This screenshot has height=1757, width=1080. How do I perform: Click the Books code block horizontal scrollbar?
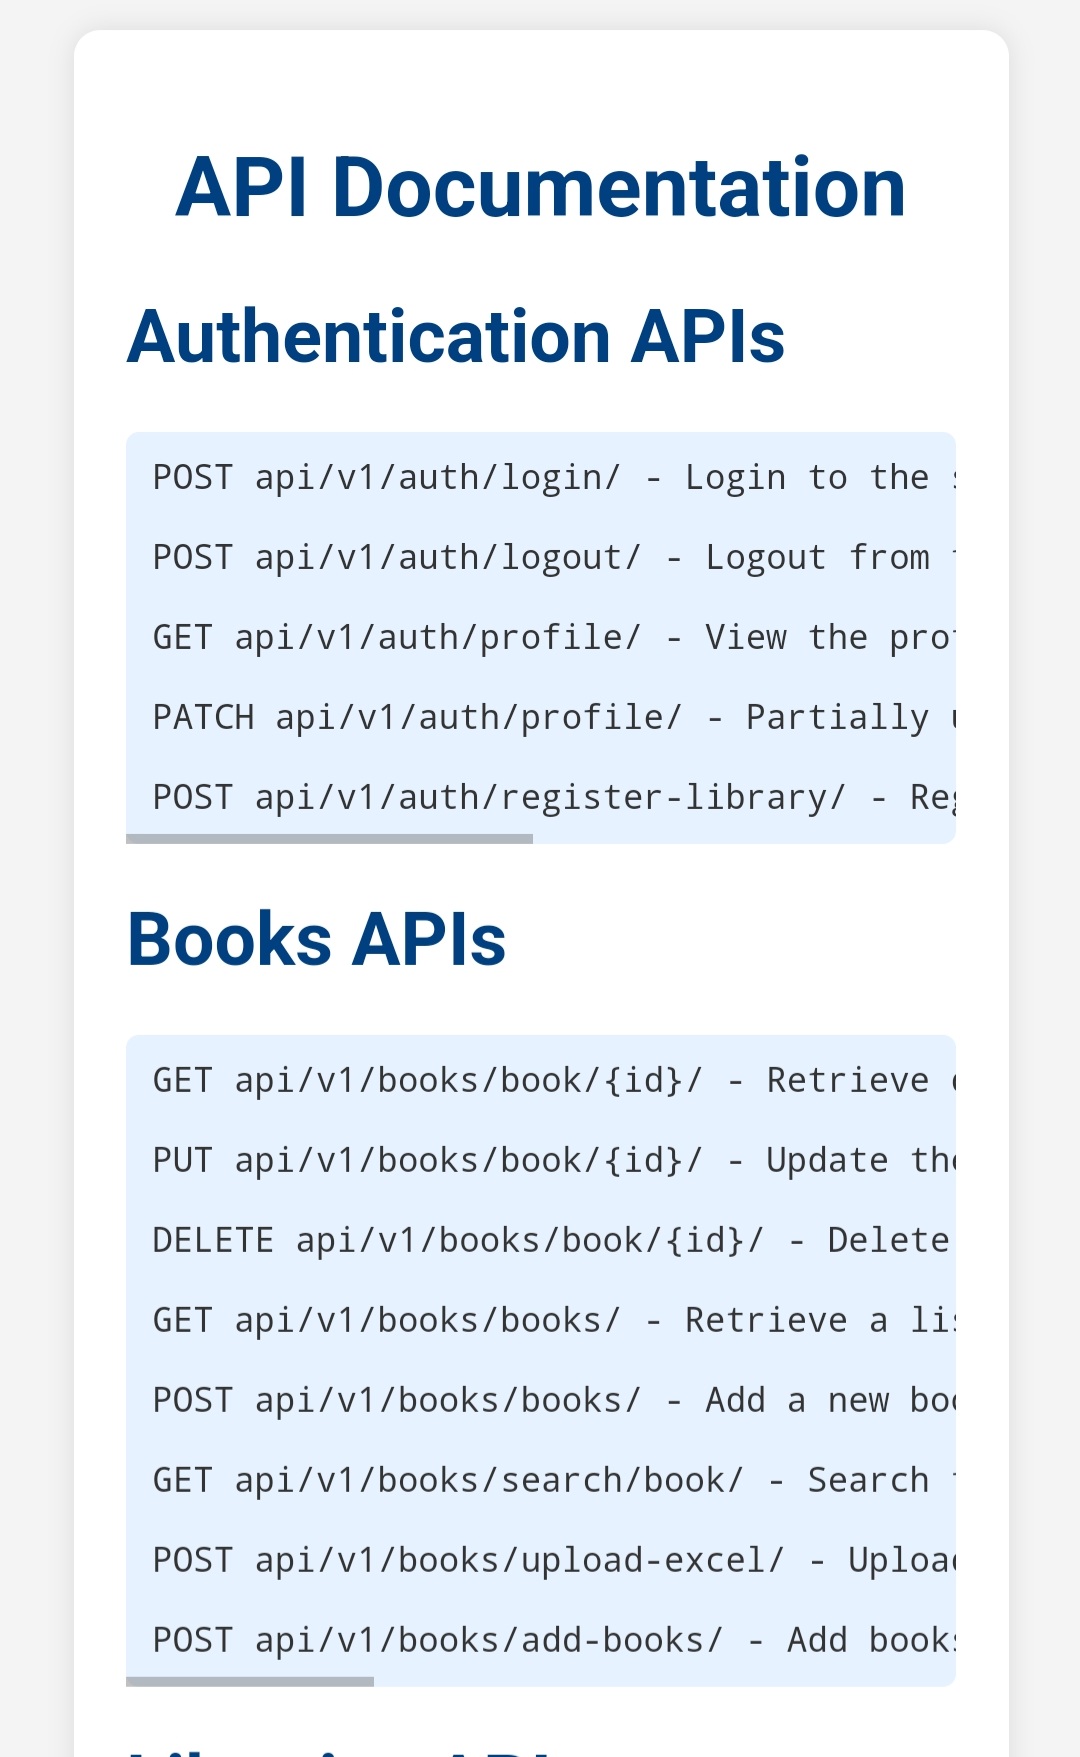250,1682
